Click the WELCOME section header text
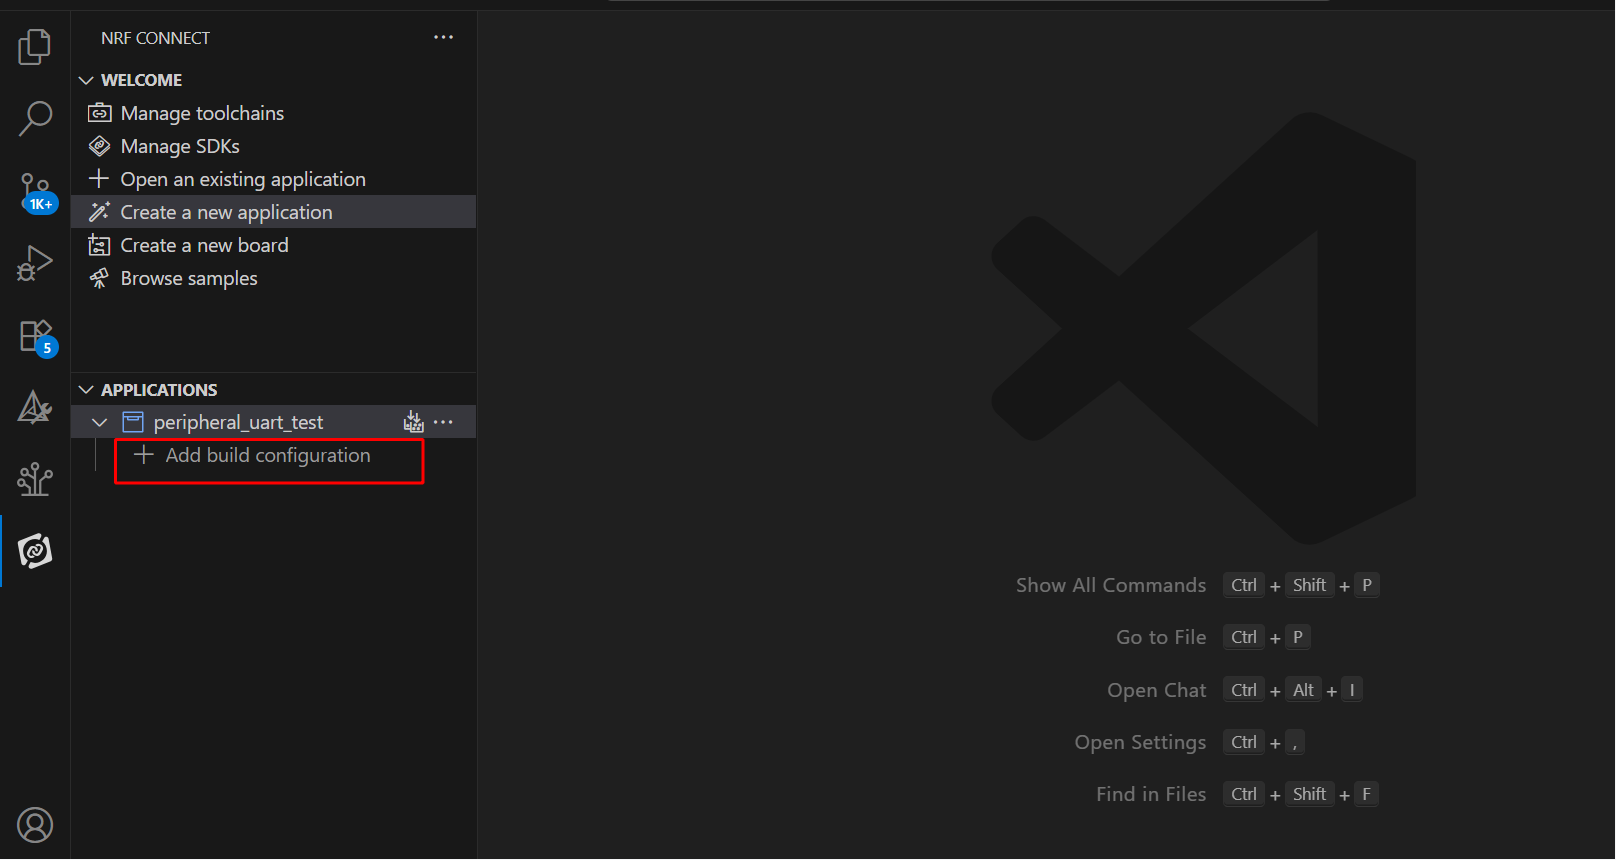Image resolution: width=1616 pixels, height=860 pixels. pyautogui.click(x=141, y=80)
